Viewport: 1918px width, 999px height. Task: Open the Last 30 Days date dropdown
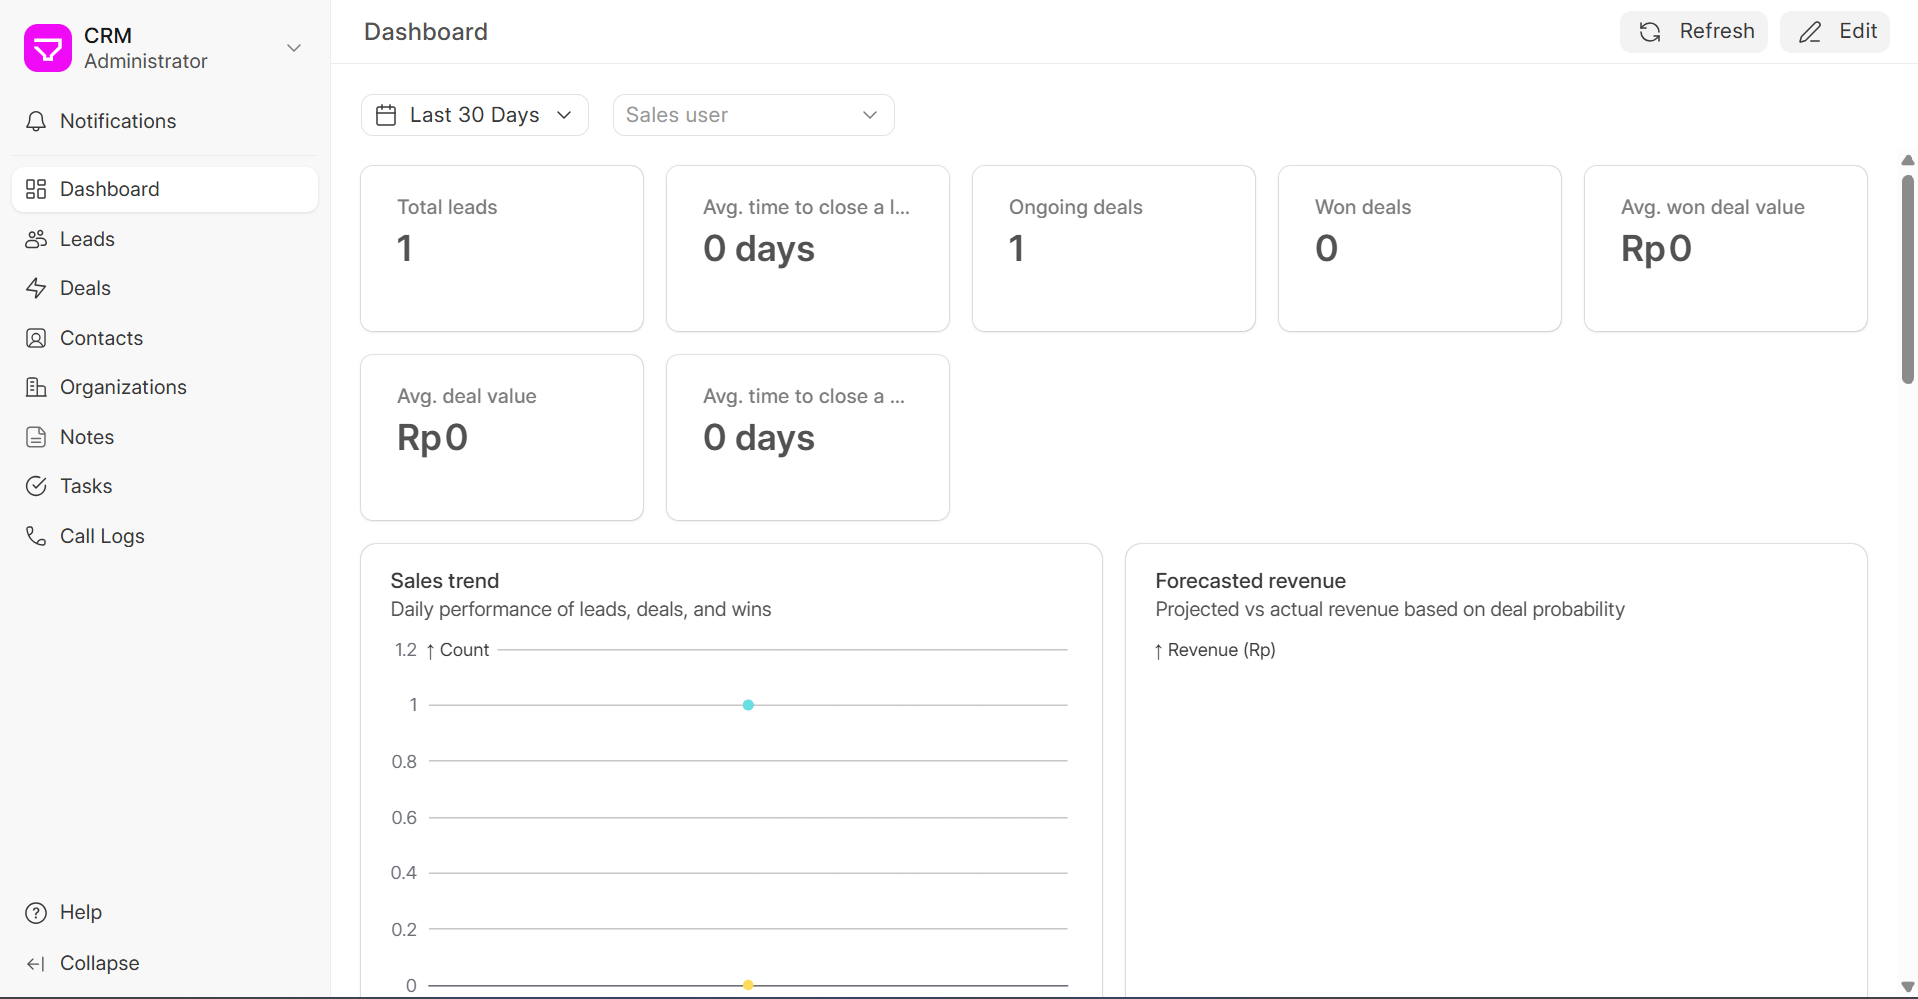pyautogui.click(x=474, y=115)
